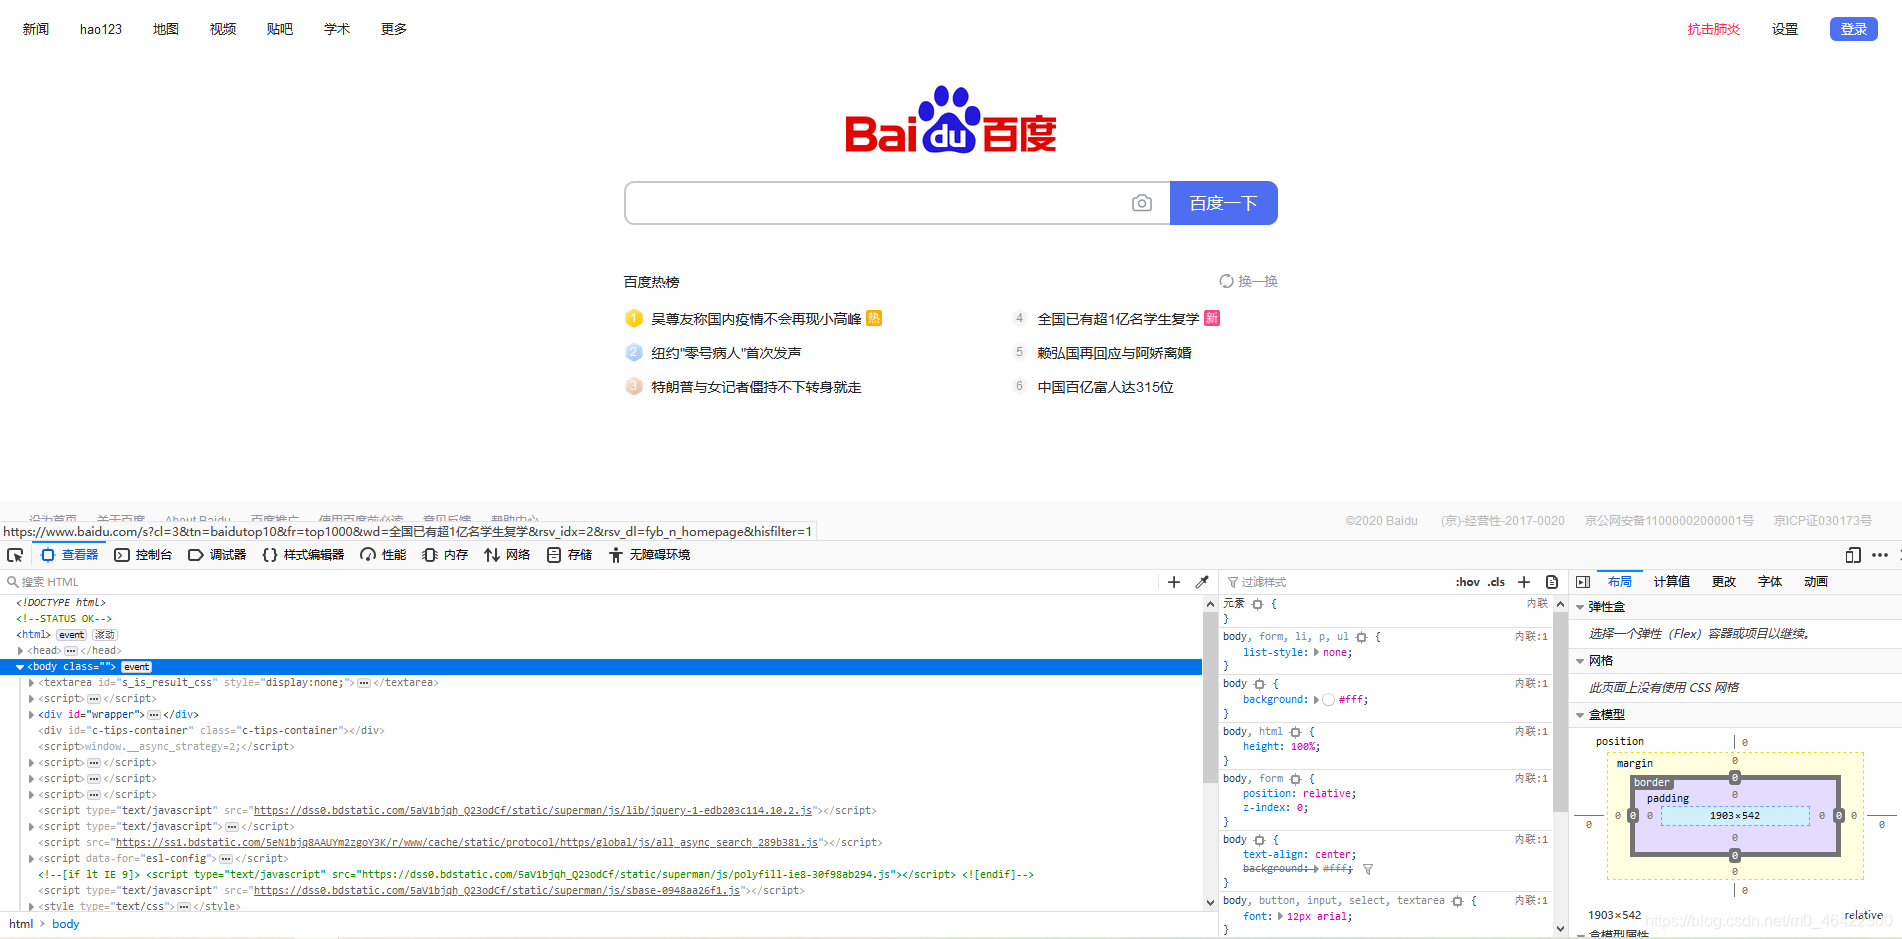Open the 无障碍环境 accessibility tab

coord(649,555)
